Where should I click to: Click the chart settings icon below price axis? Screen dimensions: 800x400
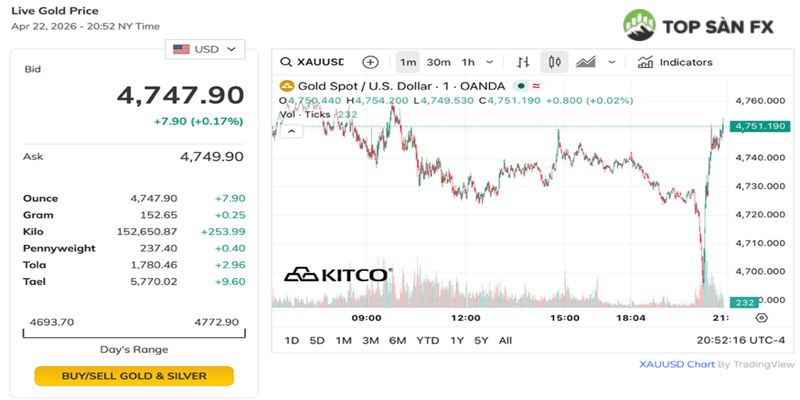[x=761, y=317]
